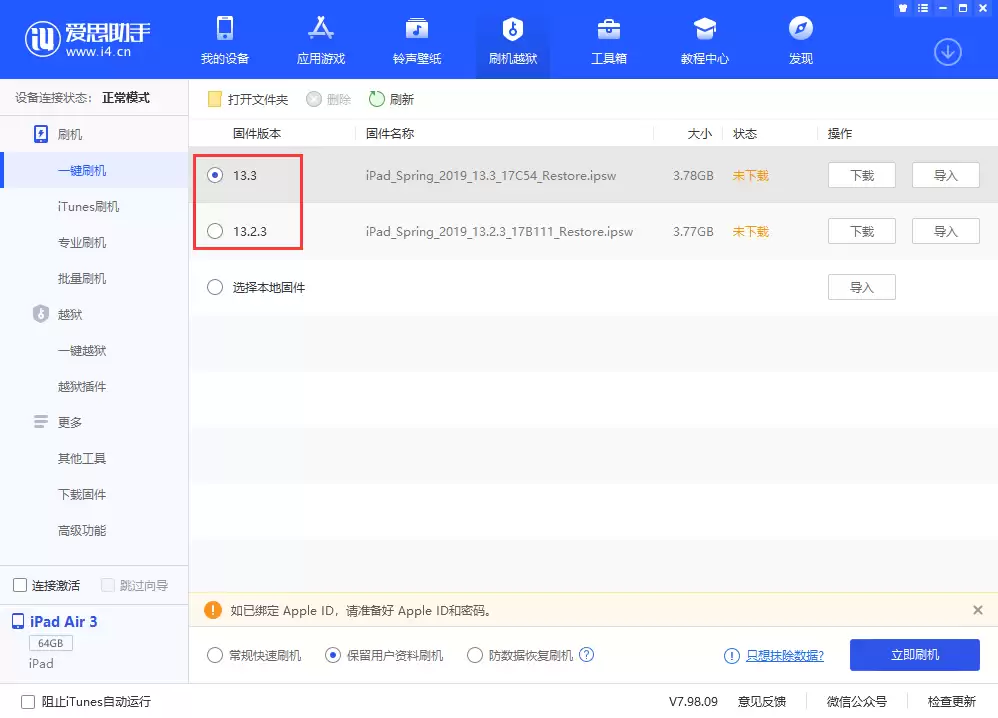Open iTunes刷机 in the sidebar
This screenshot has width=998, height=718.
[x=88, y=206]
